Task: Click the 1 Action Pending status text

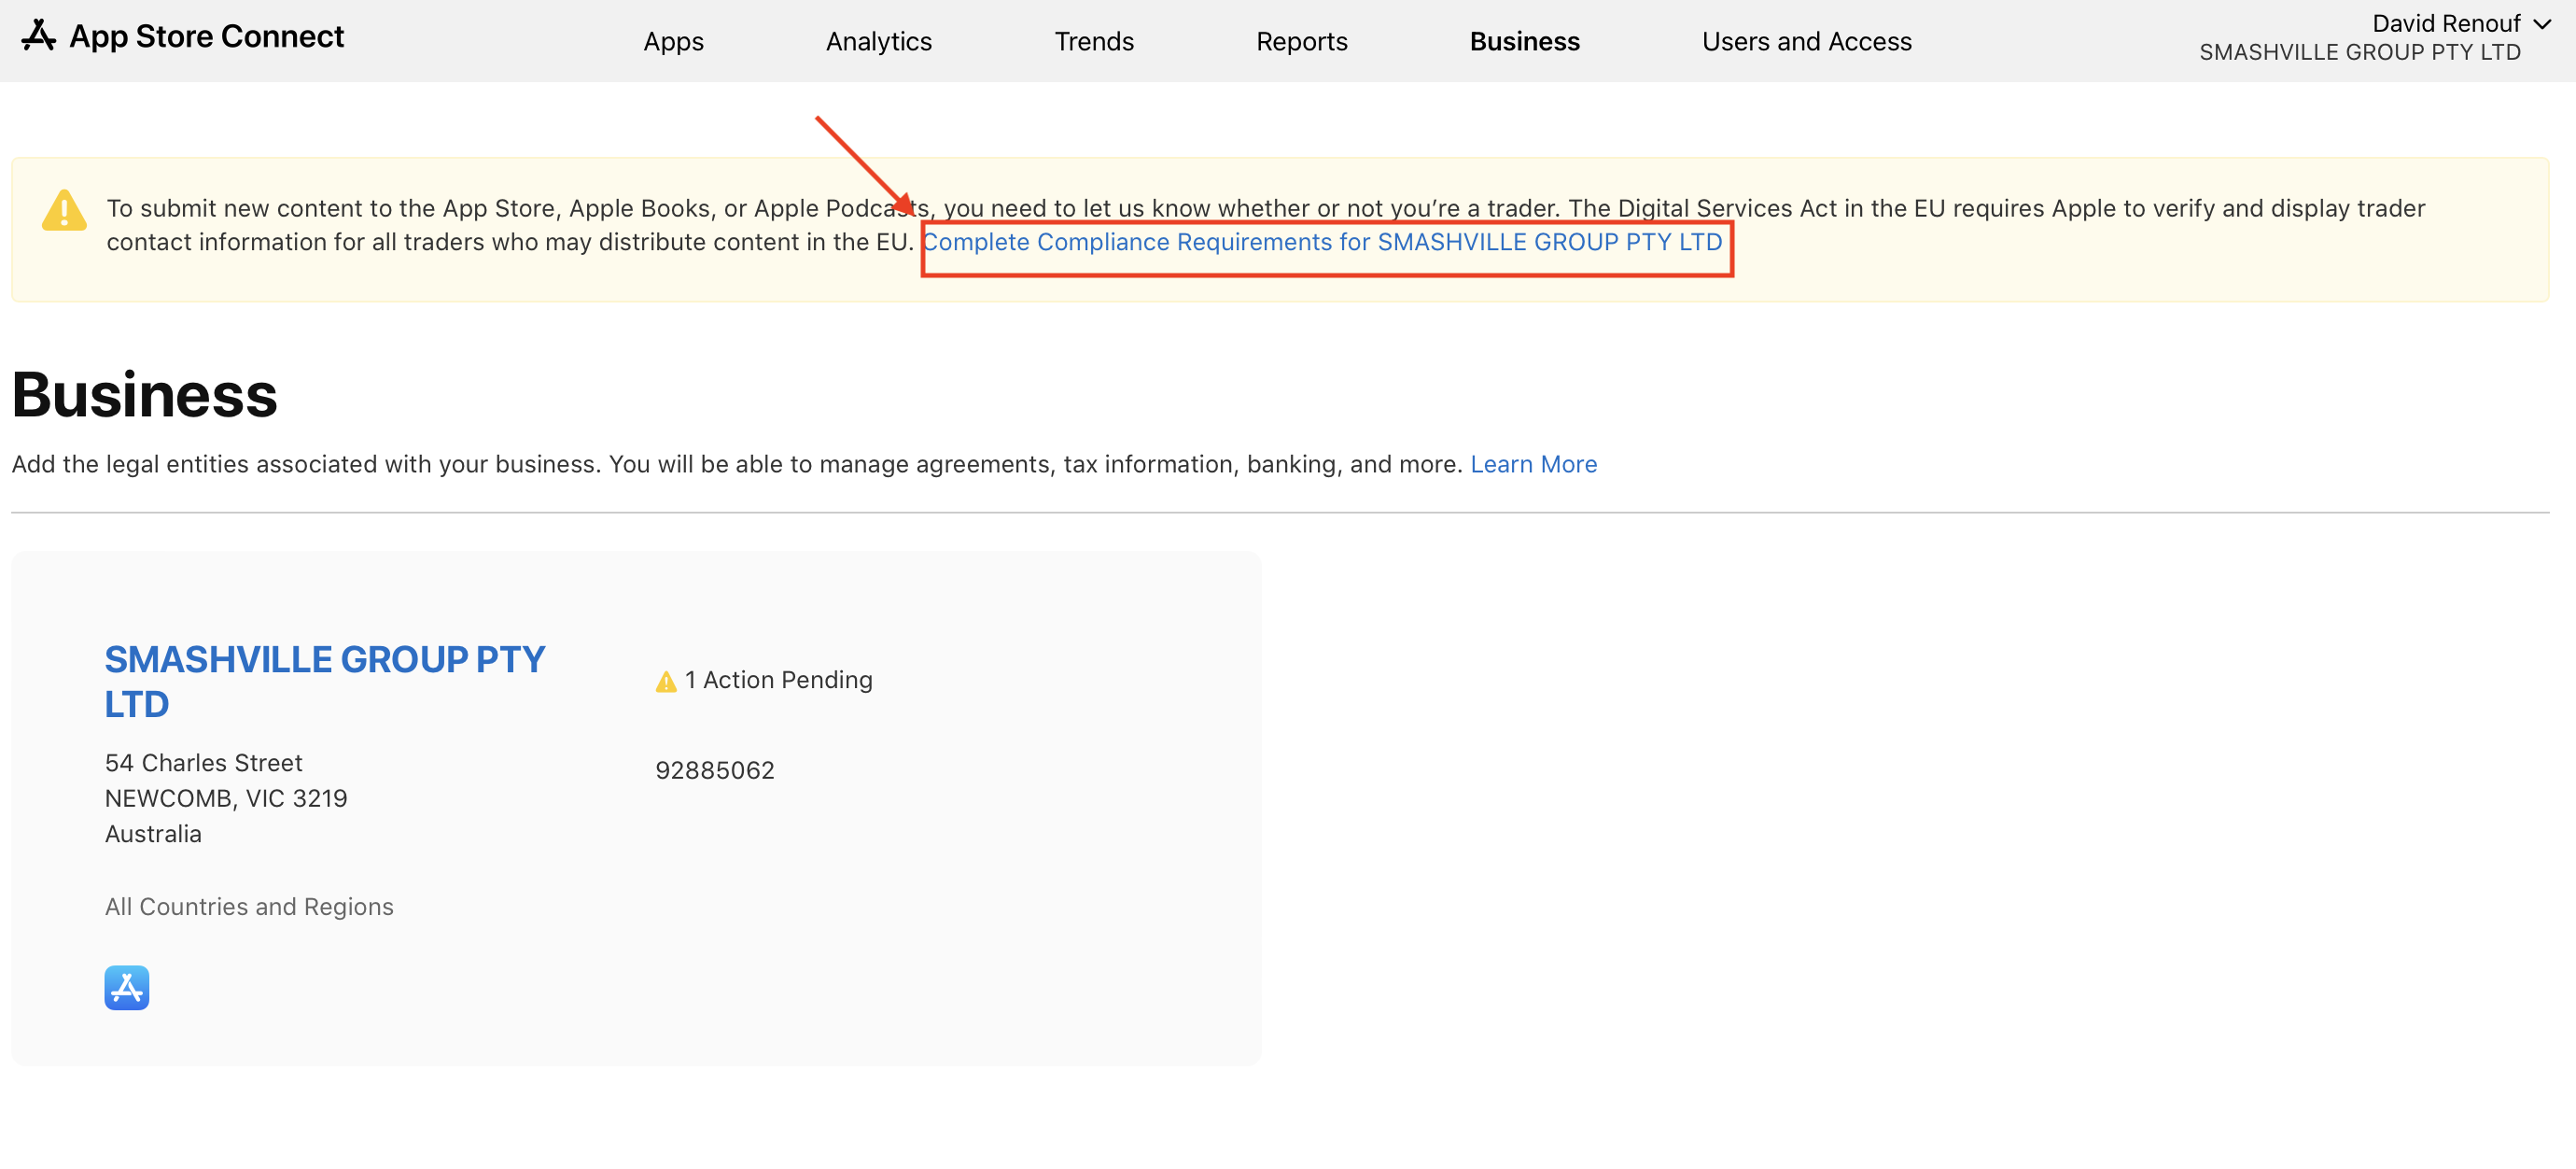Action: 778,680
